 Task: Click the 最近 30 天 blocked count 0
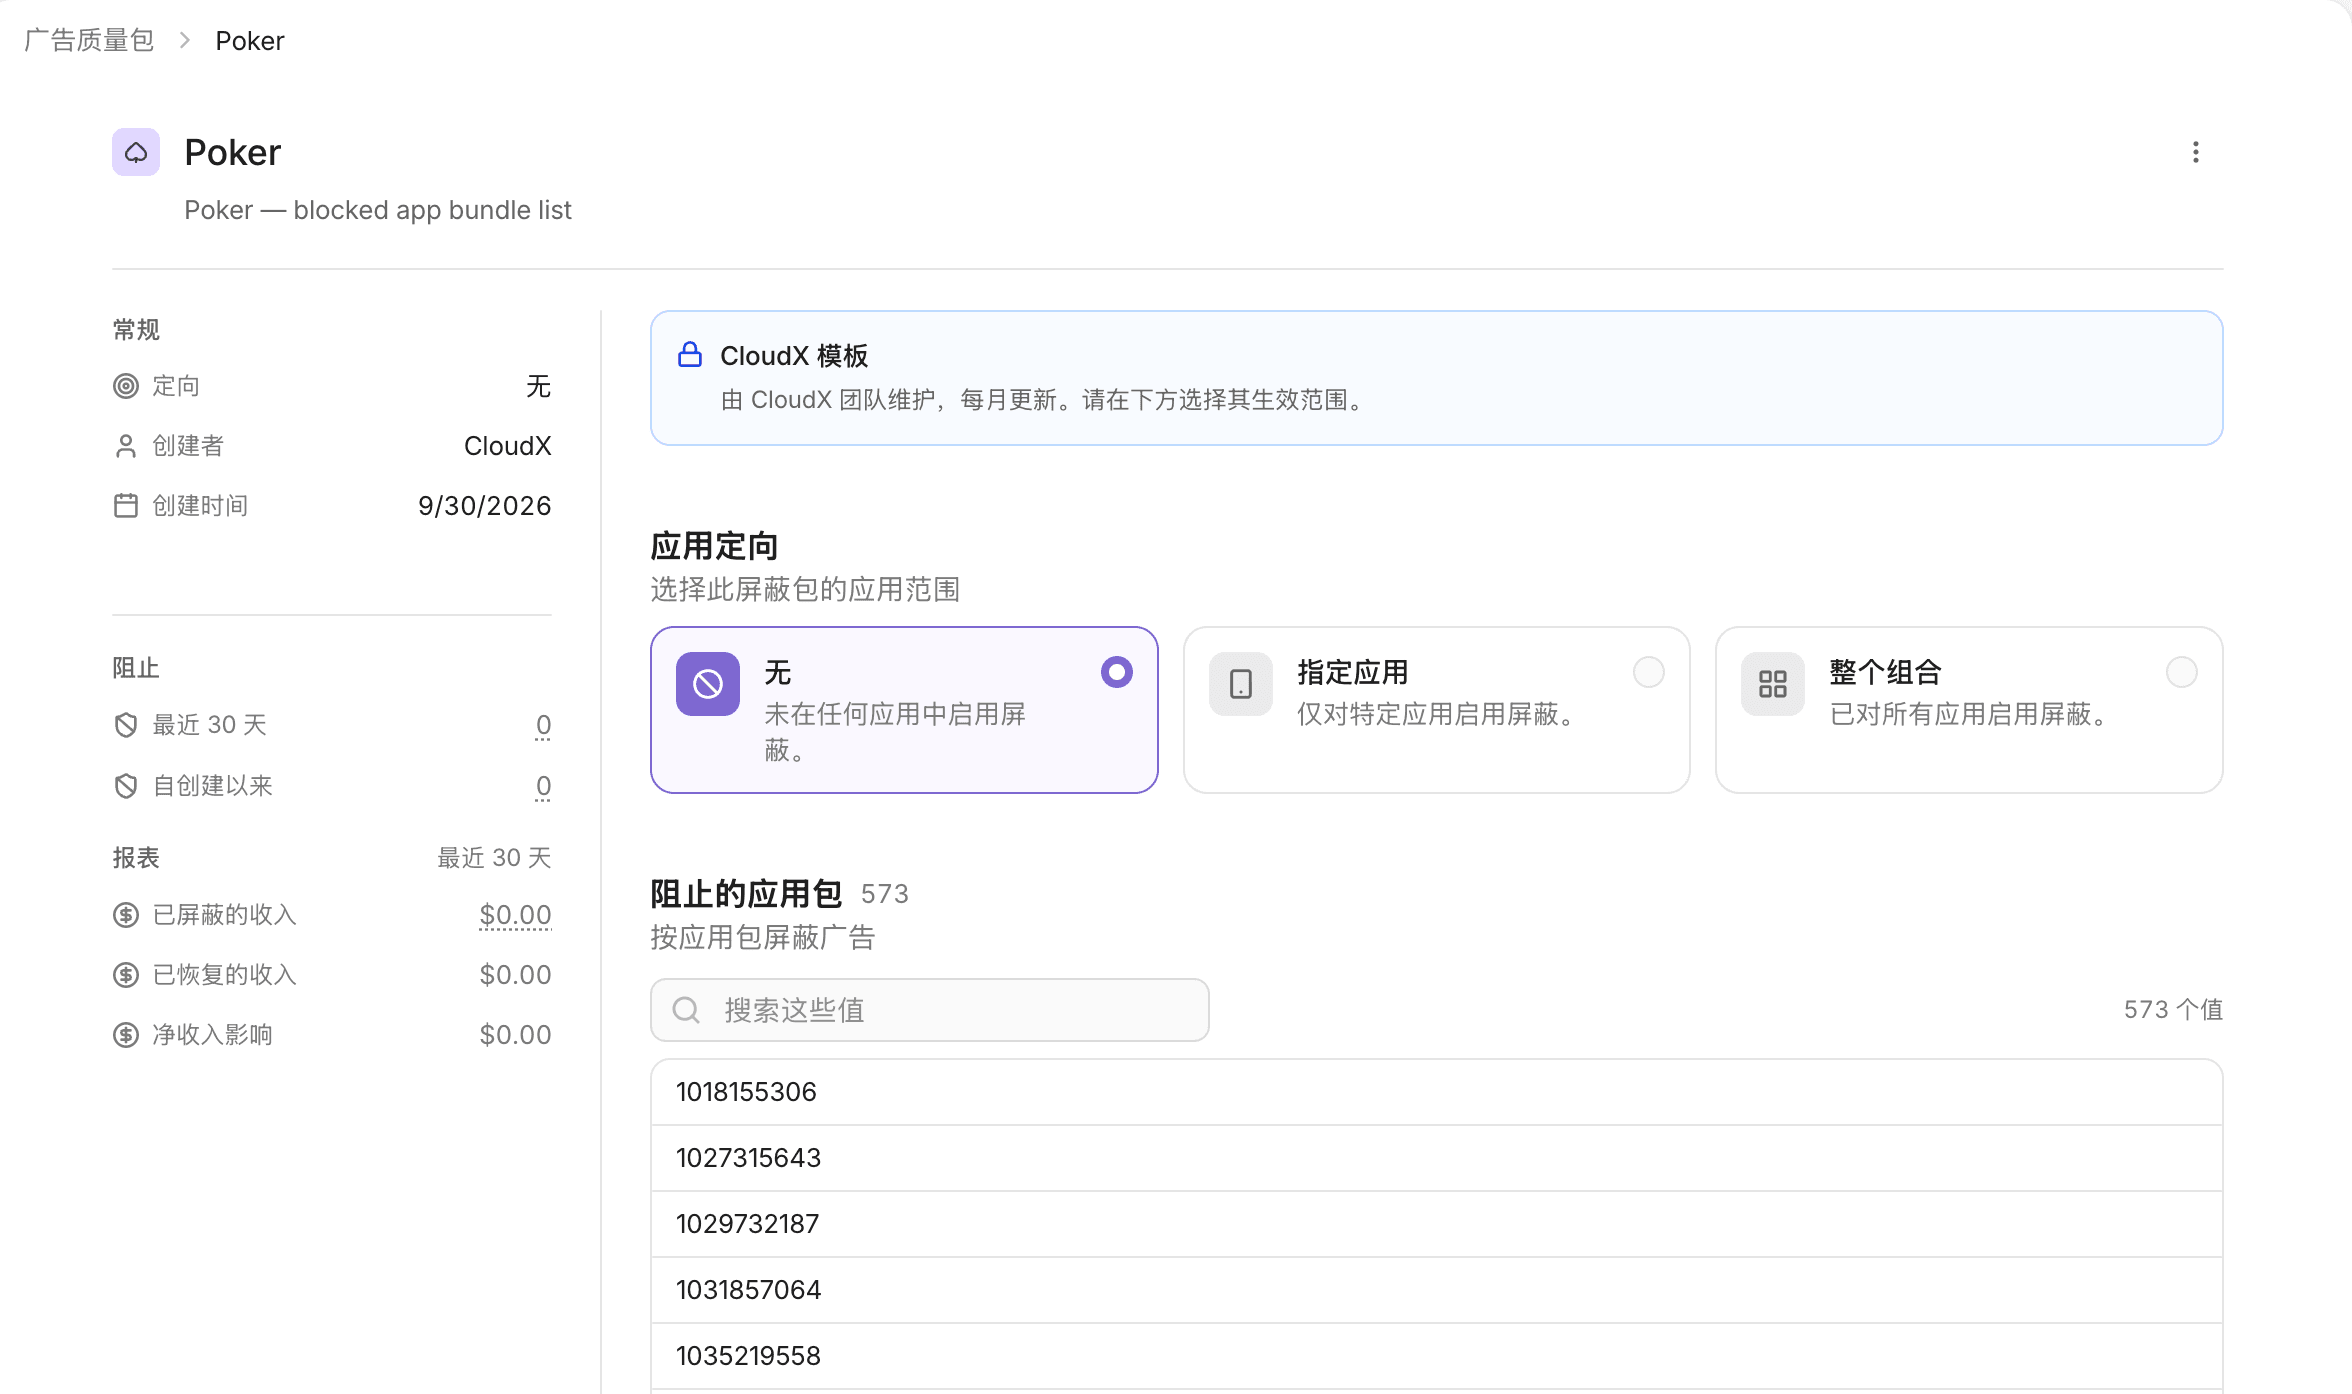543,725
